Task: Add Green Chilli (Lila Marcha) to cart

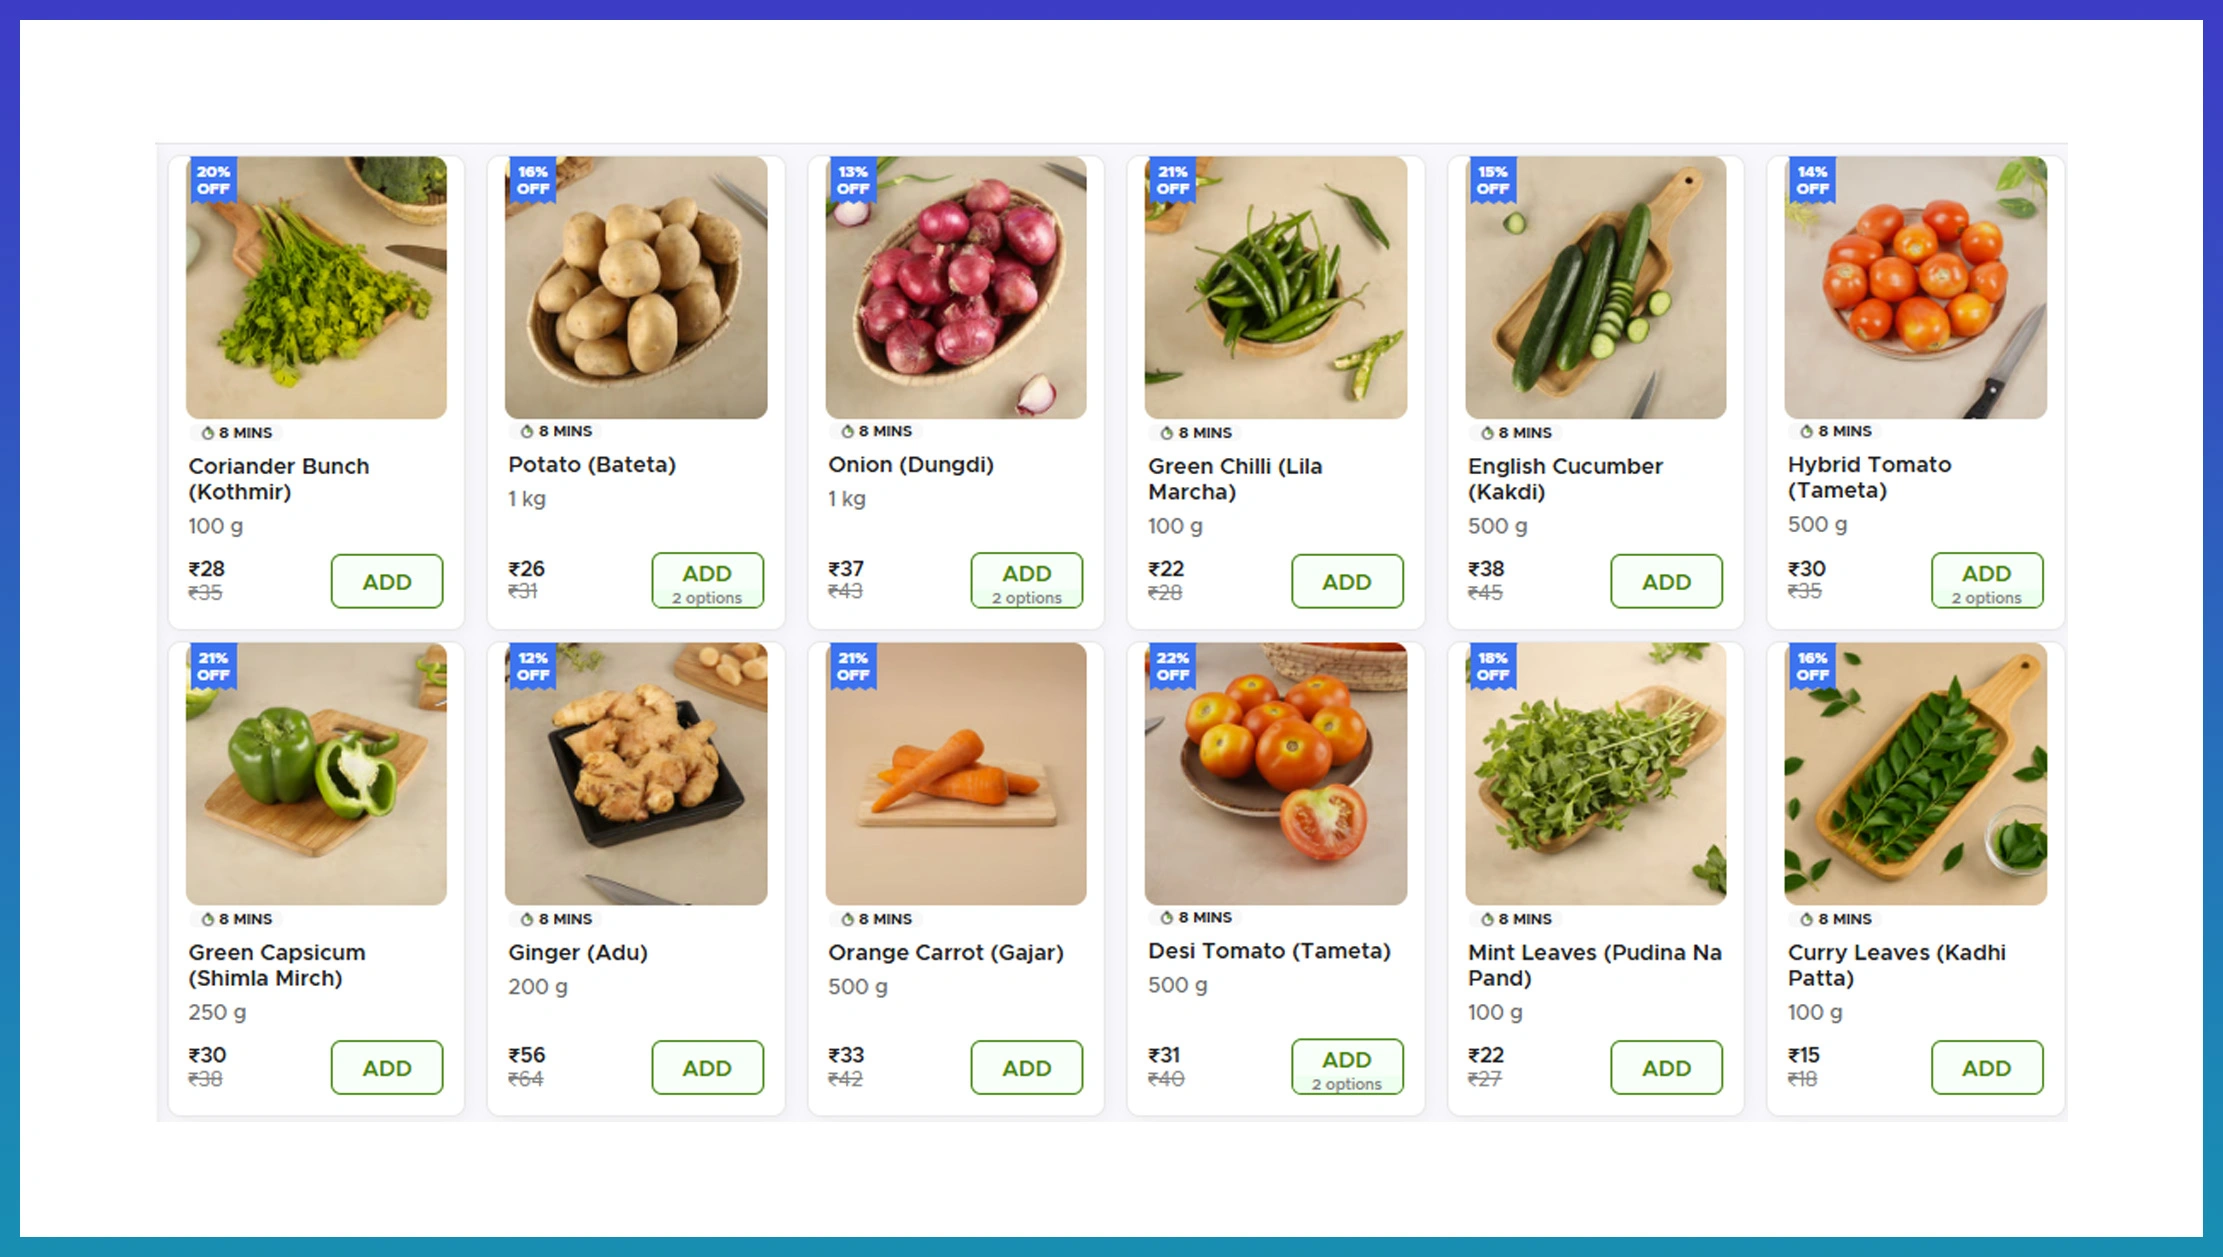Action: (1347, 581)
